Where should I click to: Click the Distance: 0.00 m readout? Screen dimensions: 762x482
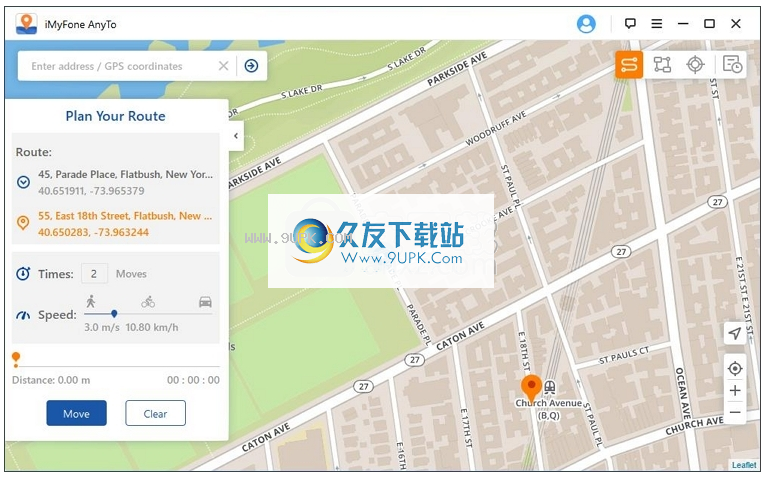click(51, 380)
